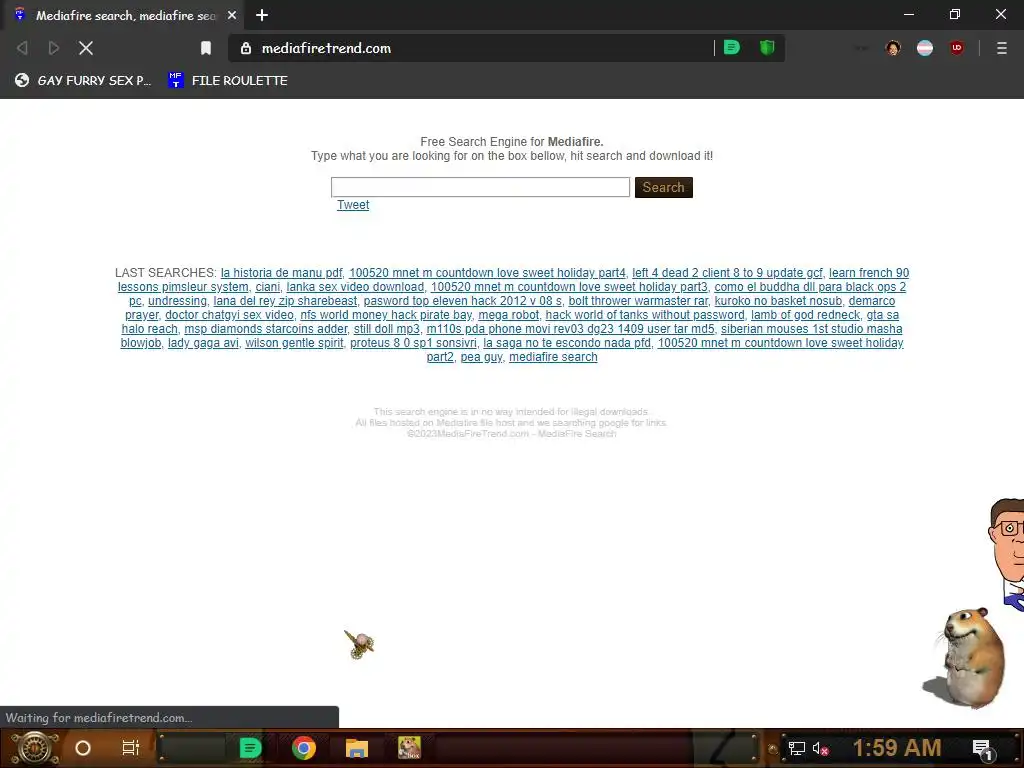Open a new browser tab
This screenshot has width=1024, height=768.
click(x=262, y=15)
